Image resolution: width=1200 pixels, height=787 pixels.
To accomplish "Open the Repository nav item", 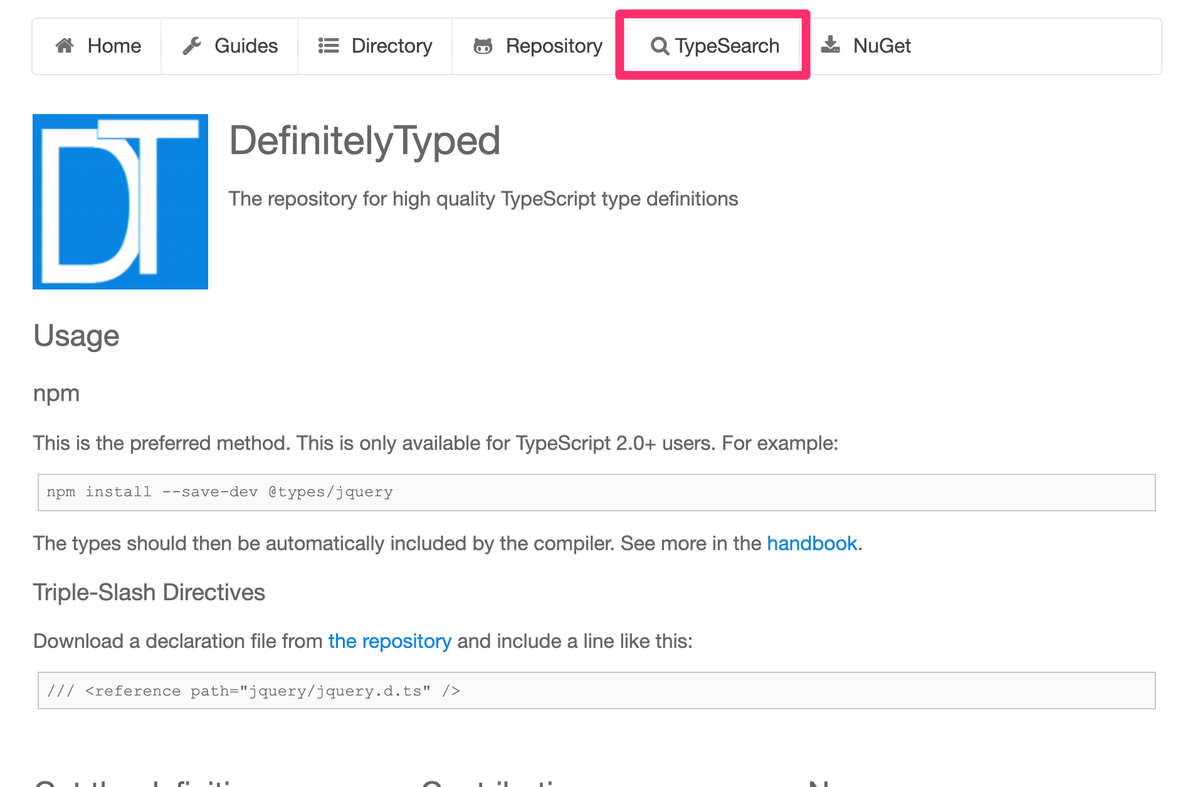I will pyautogui.click(x=537, y=46).
